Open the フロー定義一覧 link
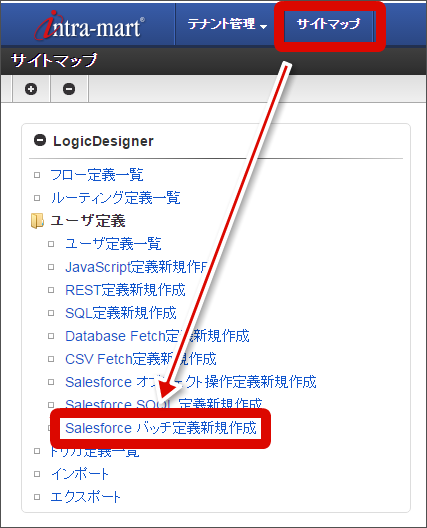The image size is (427, 528). click(x=97, y=175)
